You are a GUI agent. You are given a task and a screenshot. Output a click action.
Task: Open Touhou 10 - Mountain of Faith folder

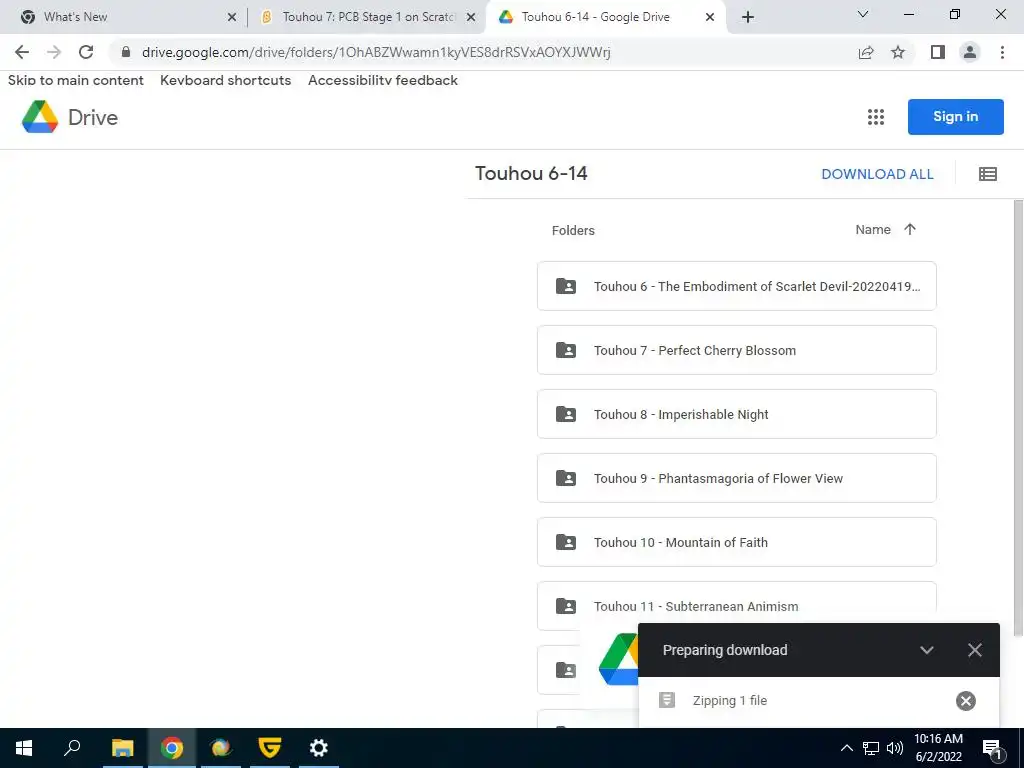(737, 542)
